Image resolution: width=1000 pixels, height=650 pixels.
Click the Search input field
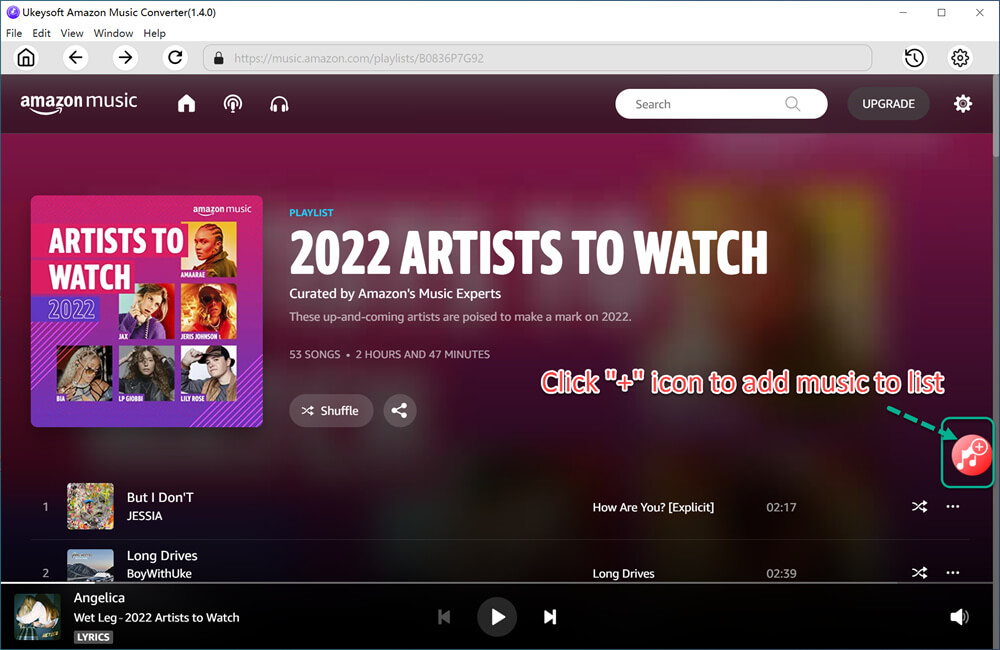point(721,104)
